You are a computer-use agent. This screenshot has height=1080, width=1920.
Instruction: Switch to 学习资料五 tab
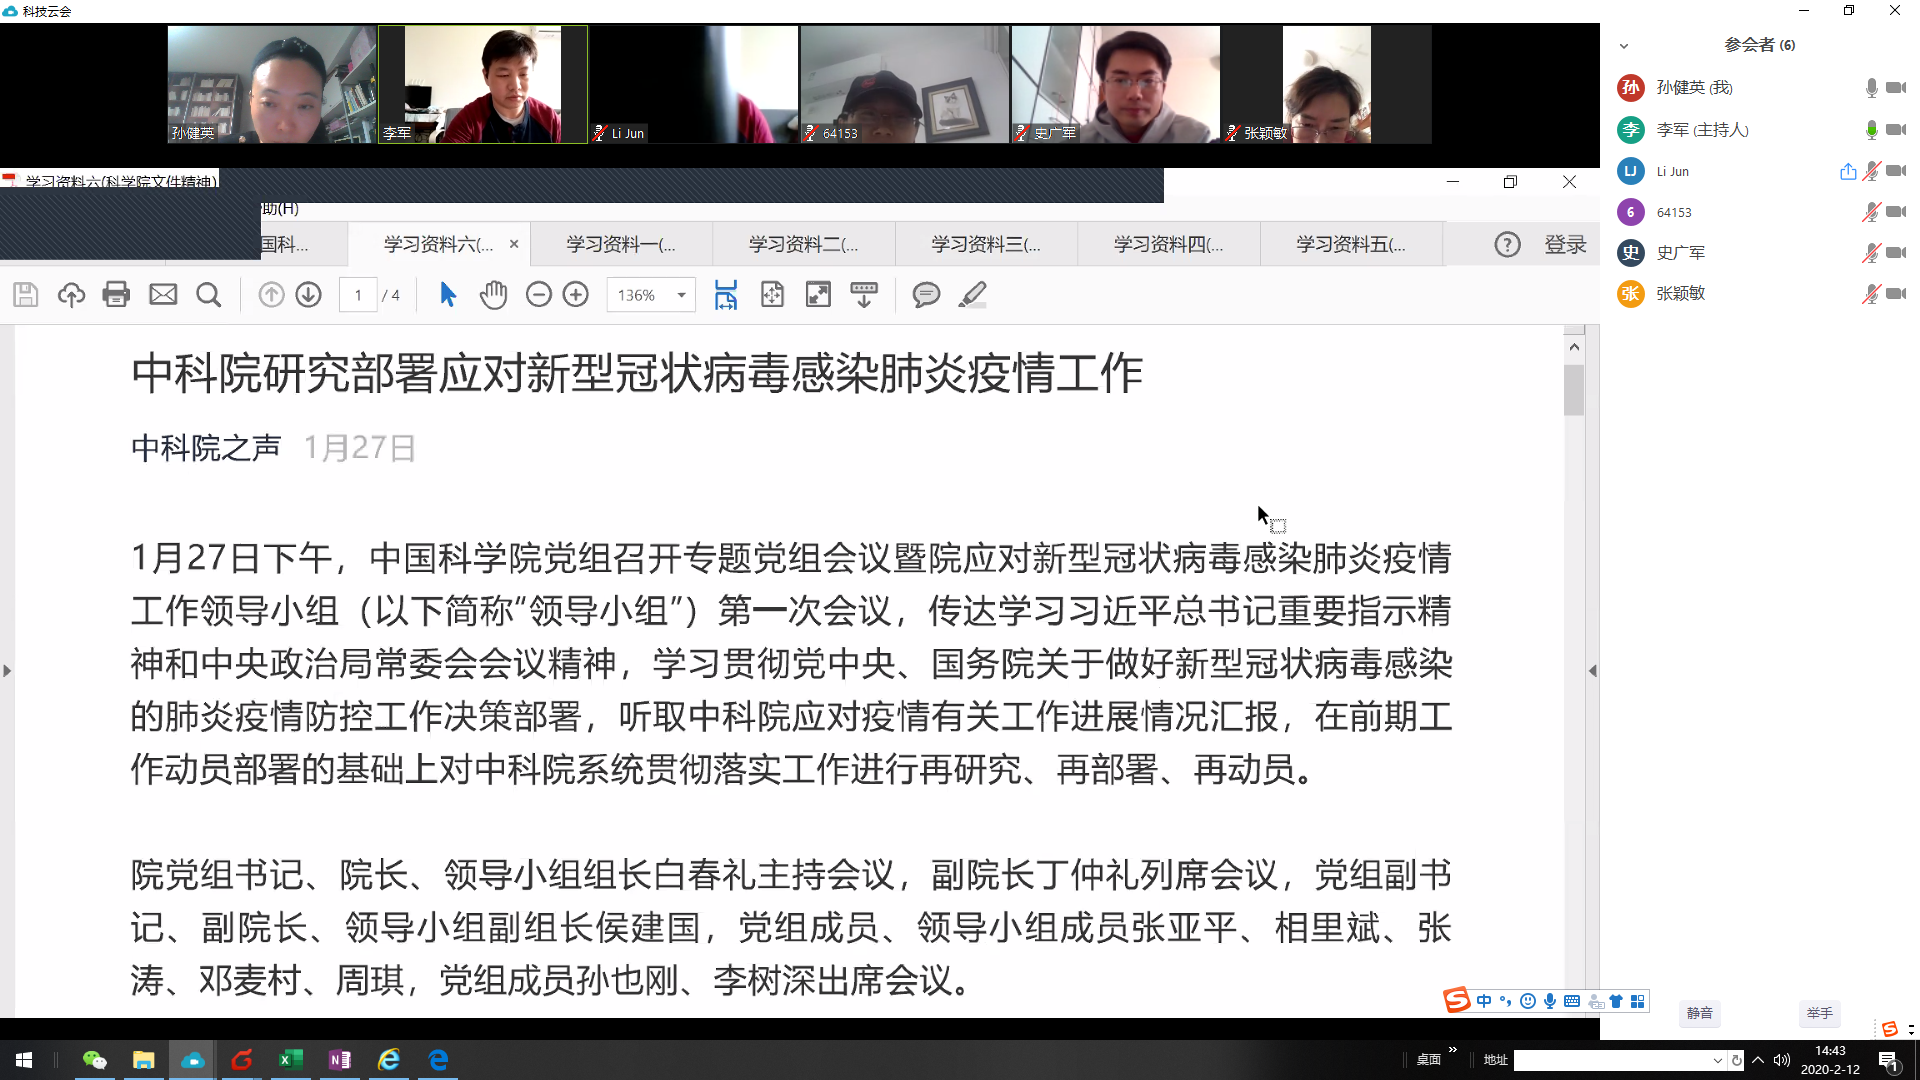(x=1350, y=244)
